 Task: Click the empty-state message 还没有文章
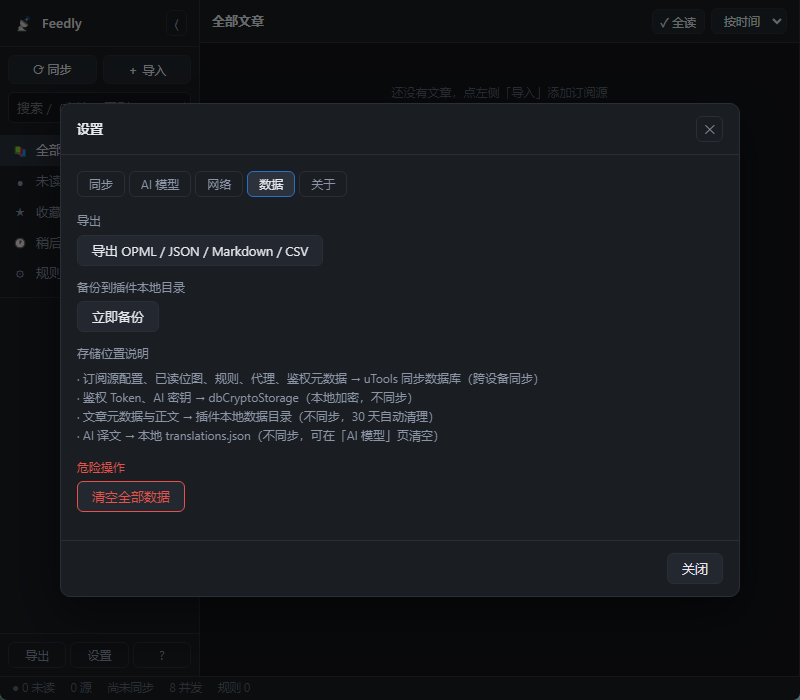499,93
